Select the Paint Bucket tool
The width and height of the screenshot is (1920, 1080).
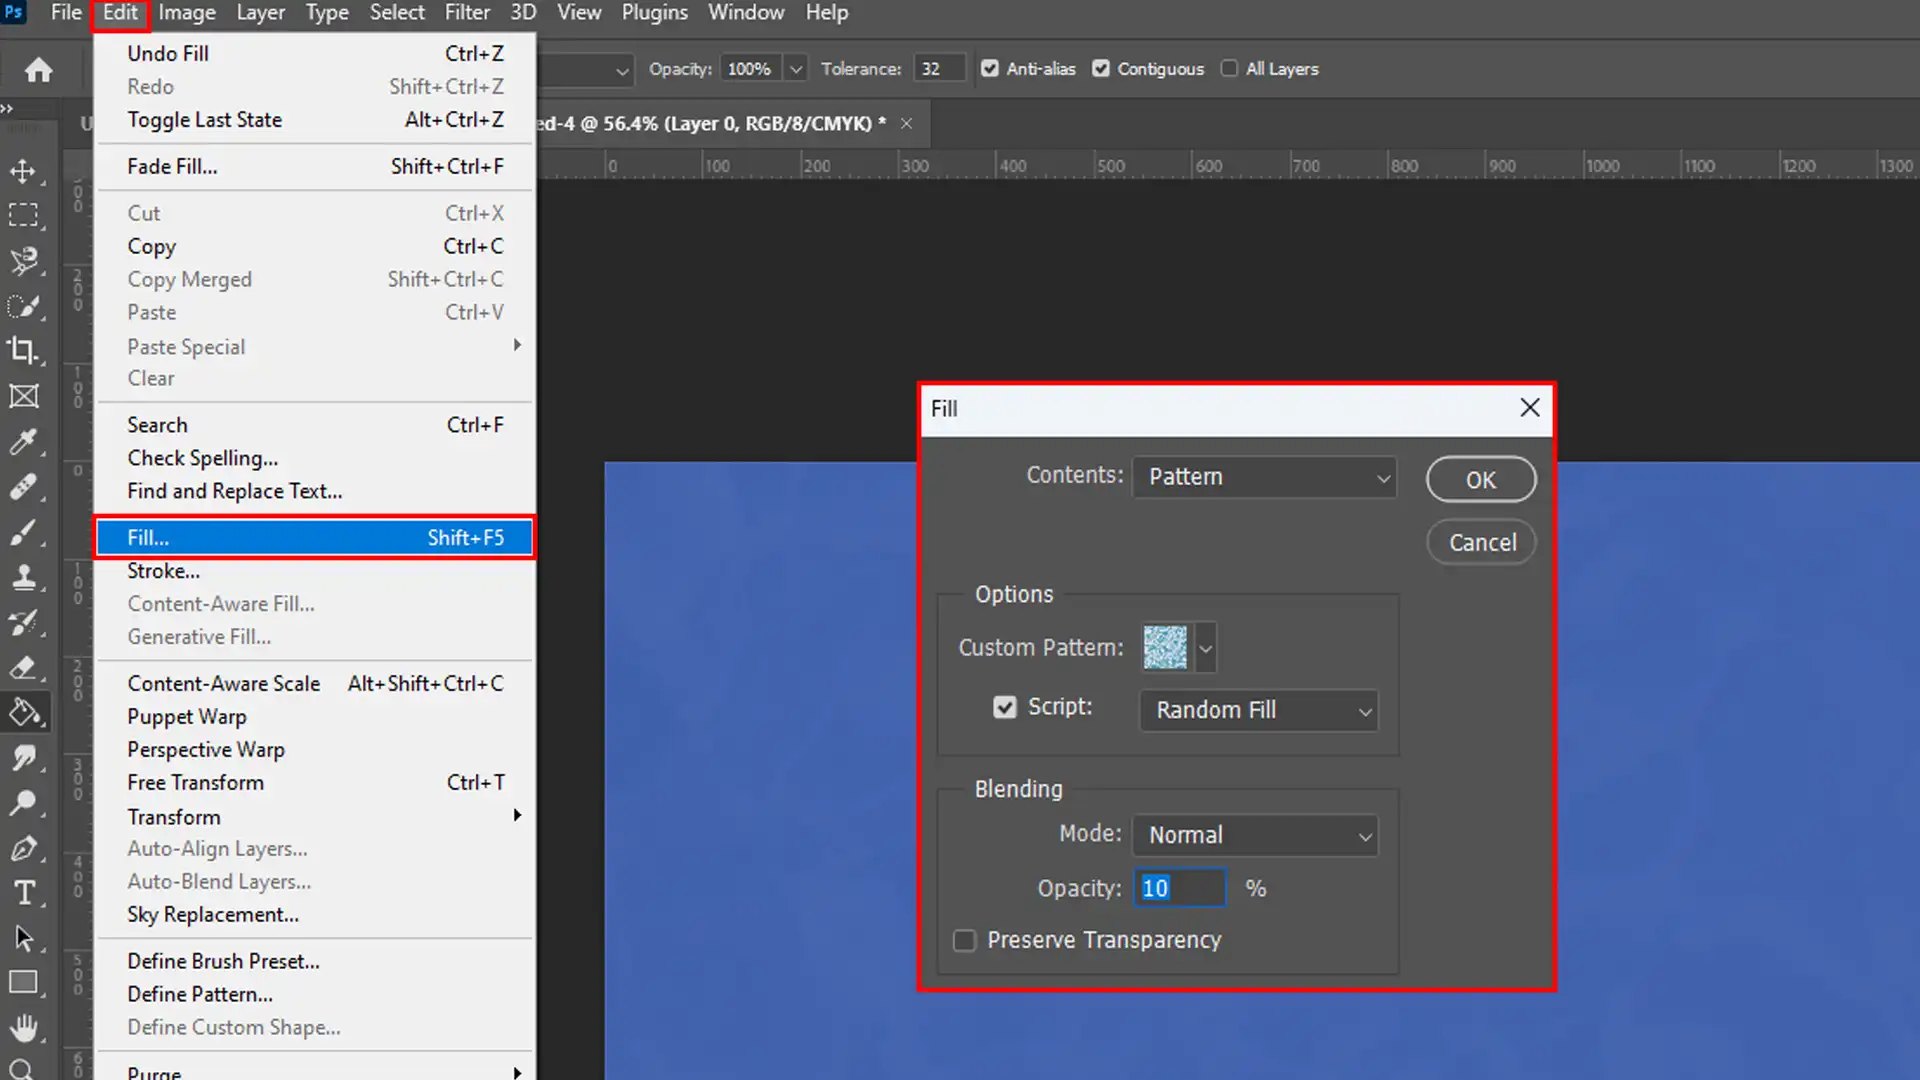coord(24,712)
